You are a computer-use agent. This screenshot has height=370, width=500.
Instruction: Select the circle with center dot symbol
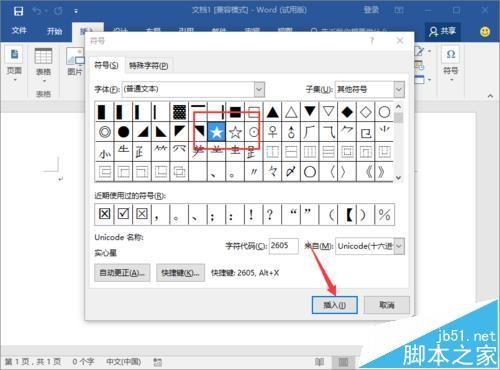[x=254, y=132]
